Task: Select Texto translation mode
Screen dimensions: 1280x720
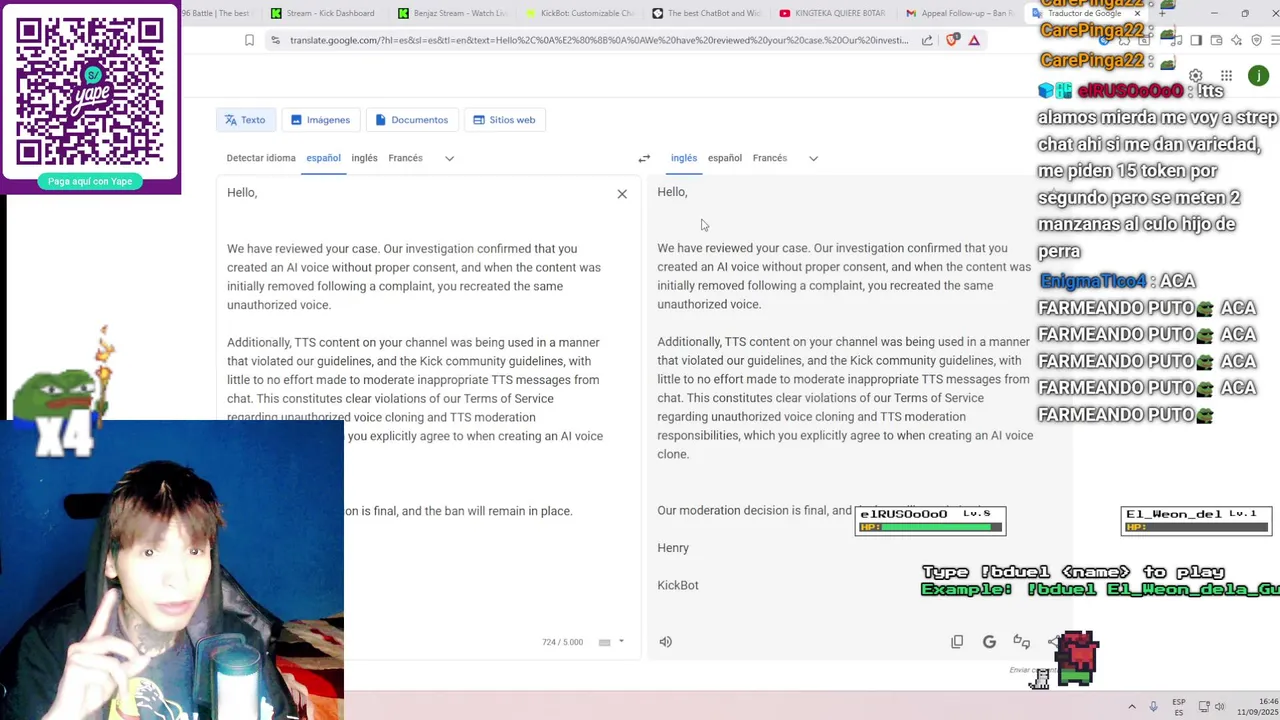Action: pyautogui.click(x=245, y=120)
